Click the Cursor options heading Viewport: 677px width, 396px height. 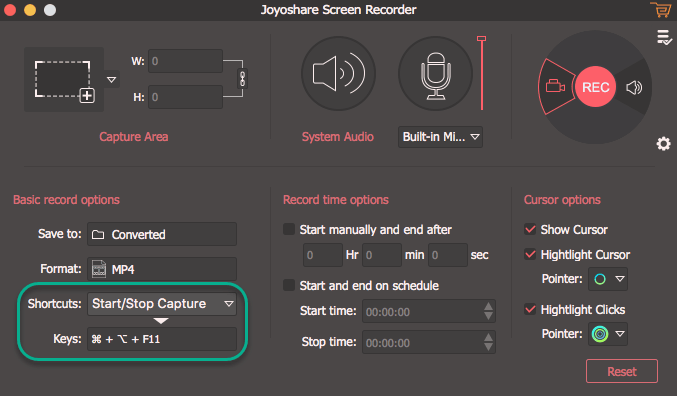(x=562, y=200)
